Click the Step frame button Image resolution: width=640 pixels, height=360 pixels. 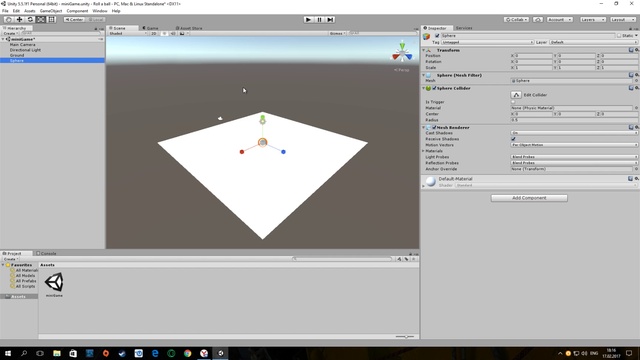point(331,20)
